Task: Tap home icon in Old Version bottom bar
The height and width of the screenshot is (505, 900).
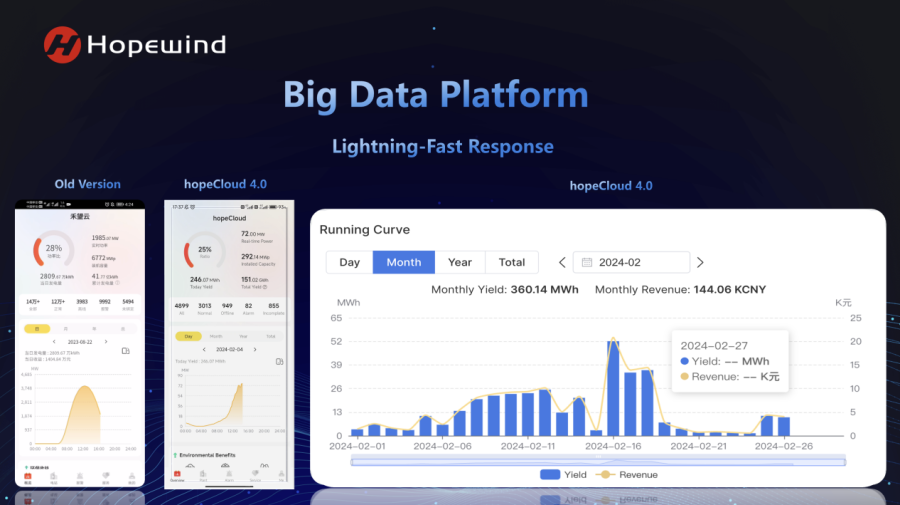Action: pyautogui.click(x=28, y=476)
